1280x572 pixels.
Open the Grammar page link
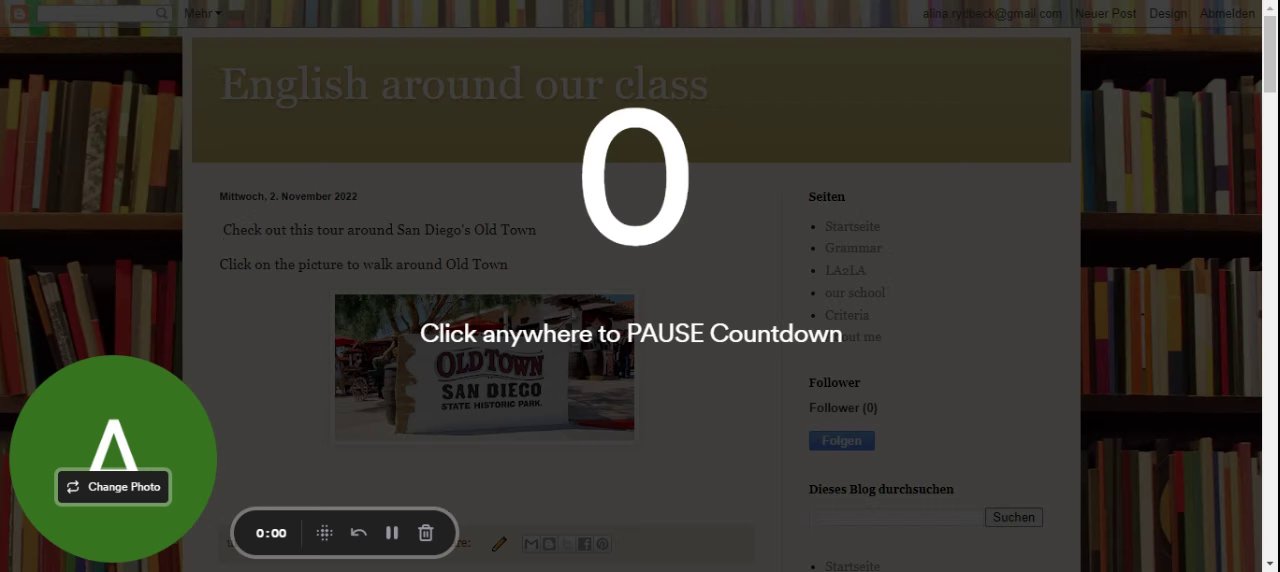click(853, 248)
